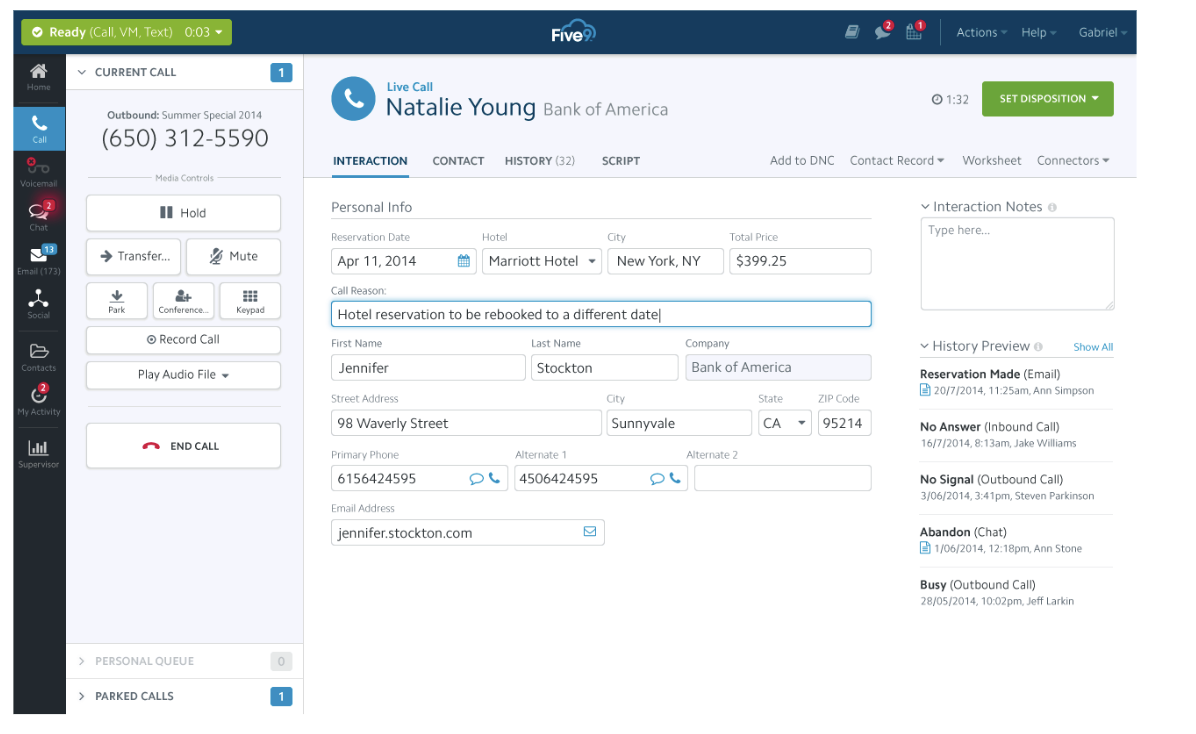
Task: Mute the current call
Action: (x=233, y=256)
